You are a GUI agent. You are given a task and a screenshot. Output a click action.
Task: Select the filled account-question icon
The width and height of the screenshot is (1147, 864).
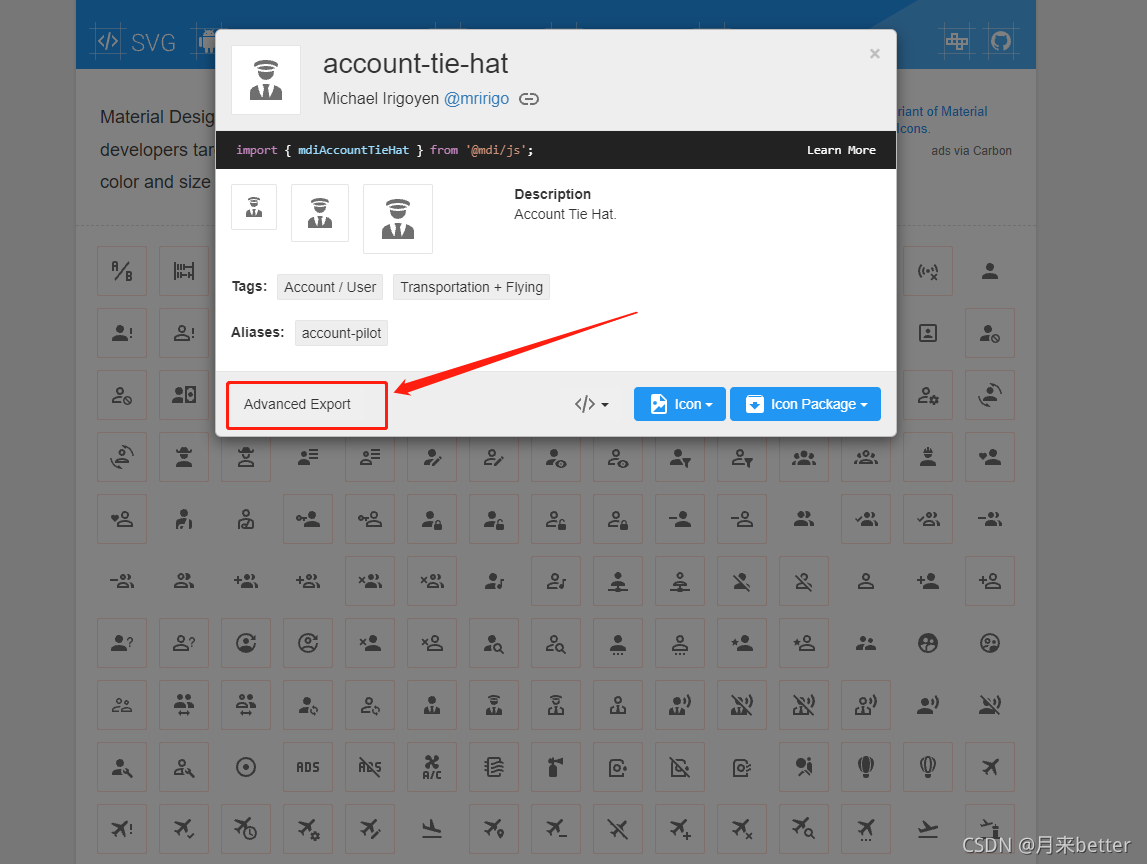122,643
